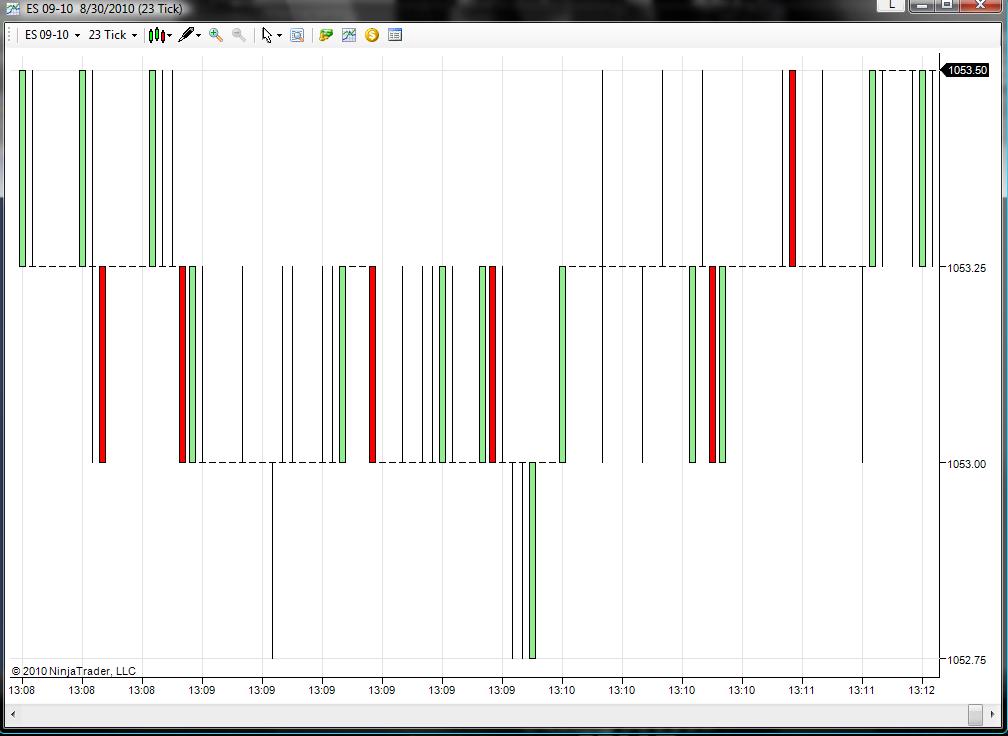Click the horizontal scrollbar thumb

[x=975, y=714]
